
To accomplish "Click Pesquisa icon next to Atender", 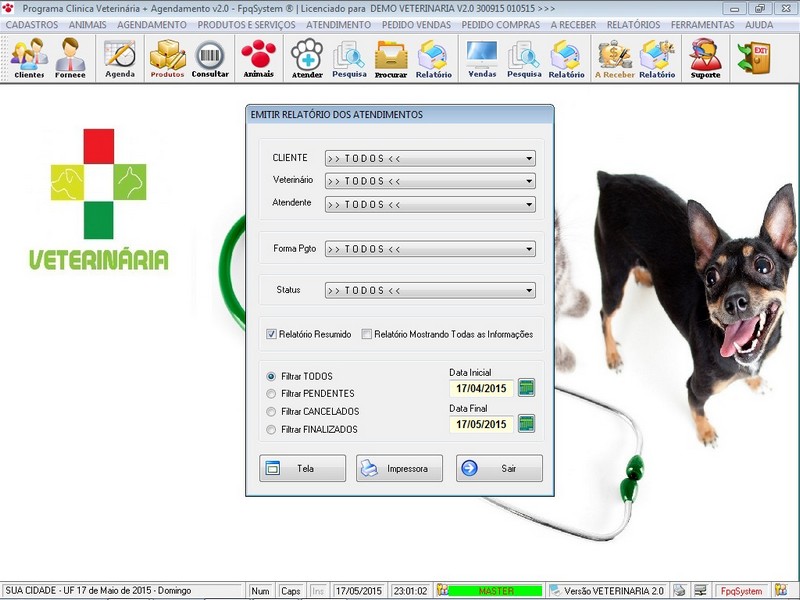I will pyautogui.click(x=349, y=58).
